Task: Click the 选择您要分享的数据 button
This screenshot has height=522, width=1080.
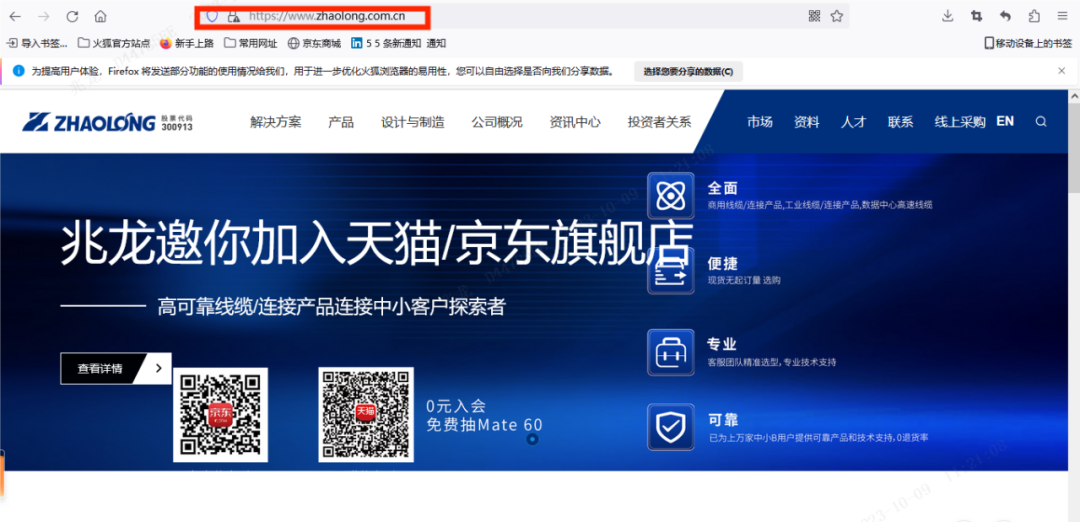Action: (688, 71)
